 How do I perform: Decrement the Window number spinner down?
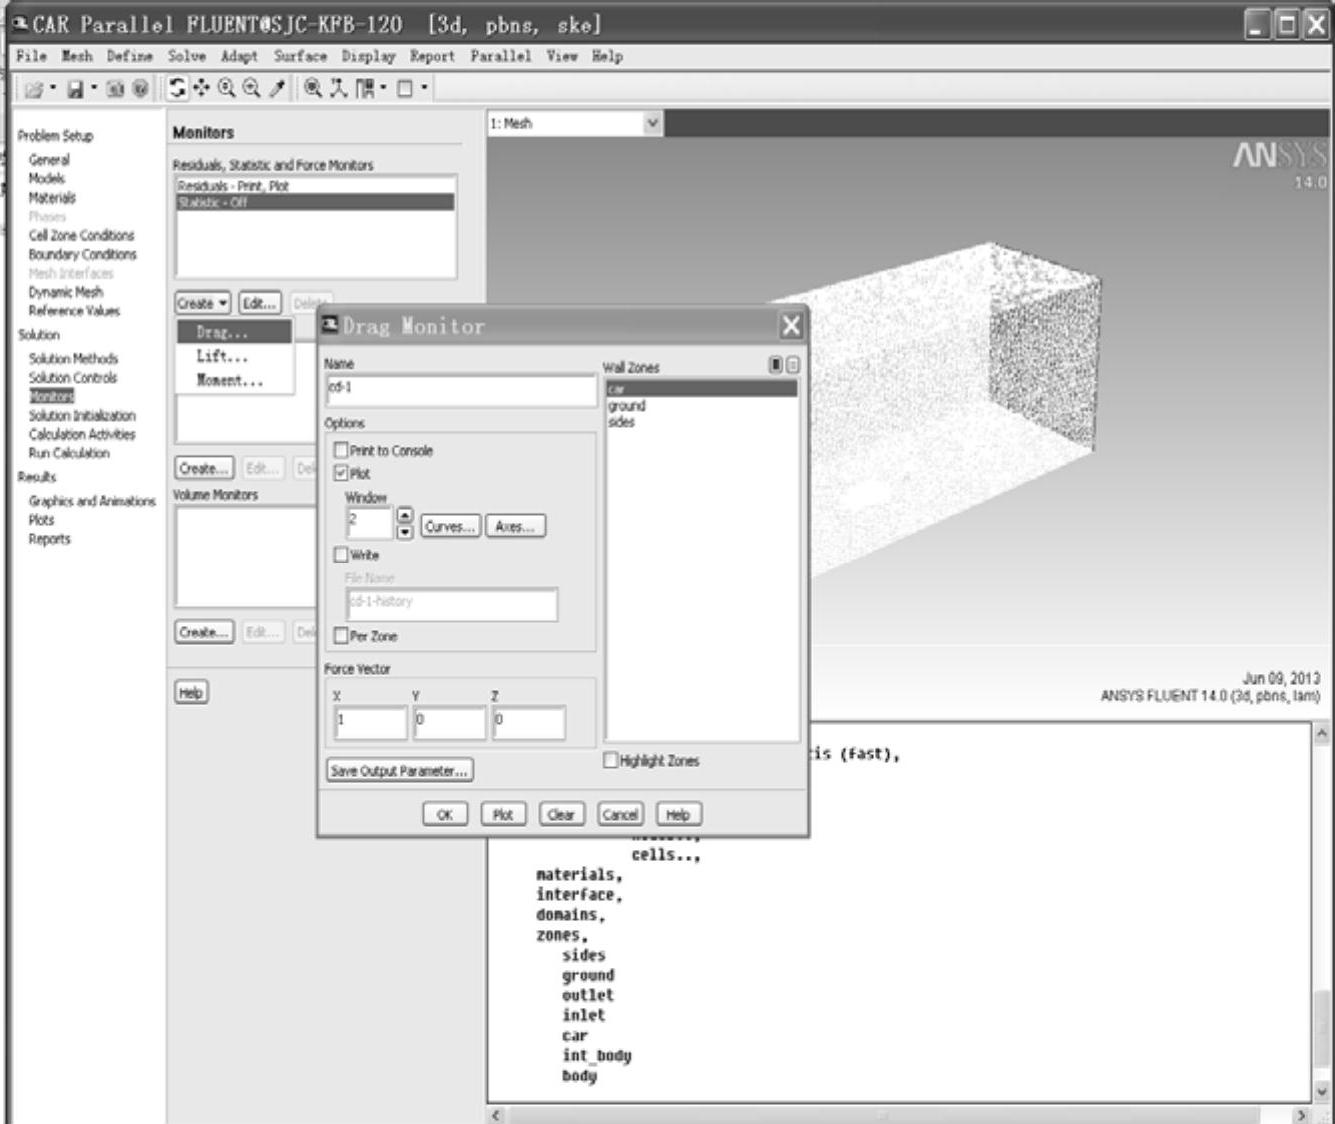[x=405, y=531]
